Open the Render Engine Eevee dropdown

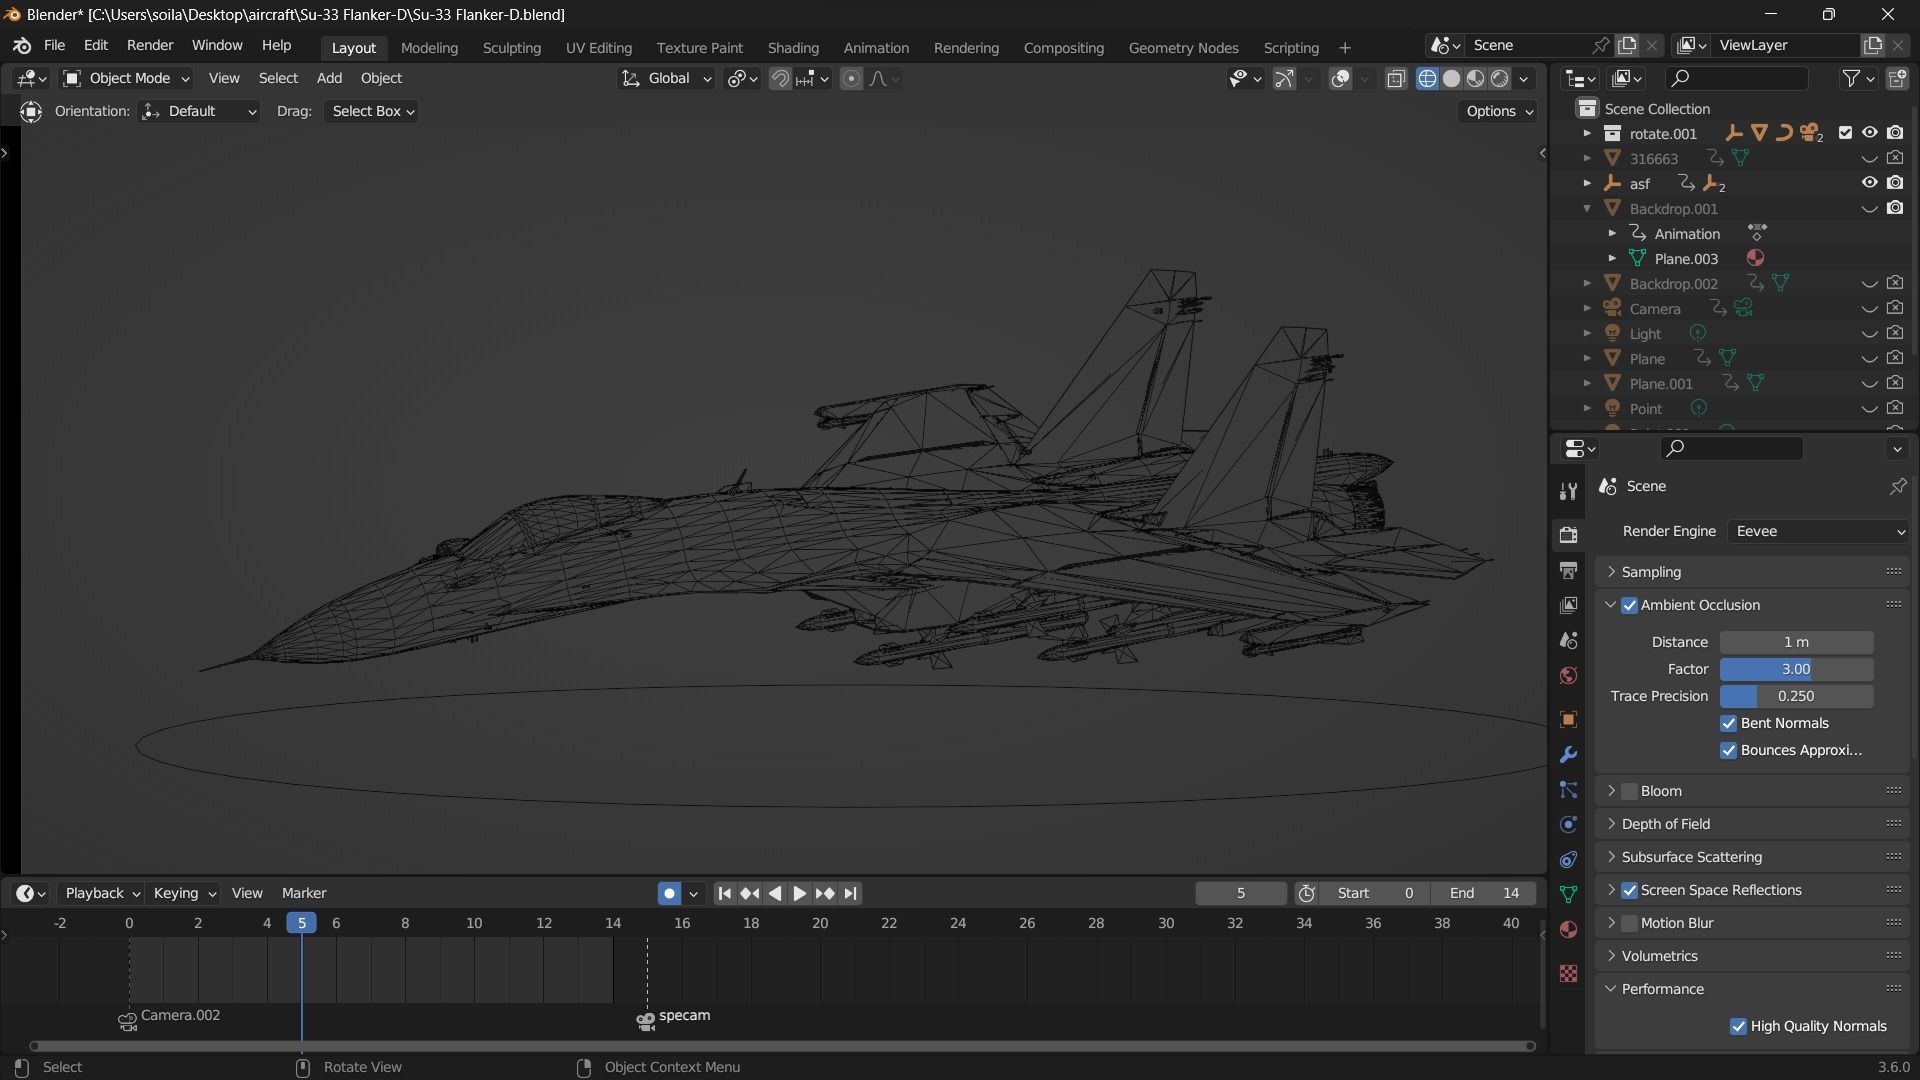(x=1818, y=532)
